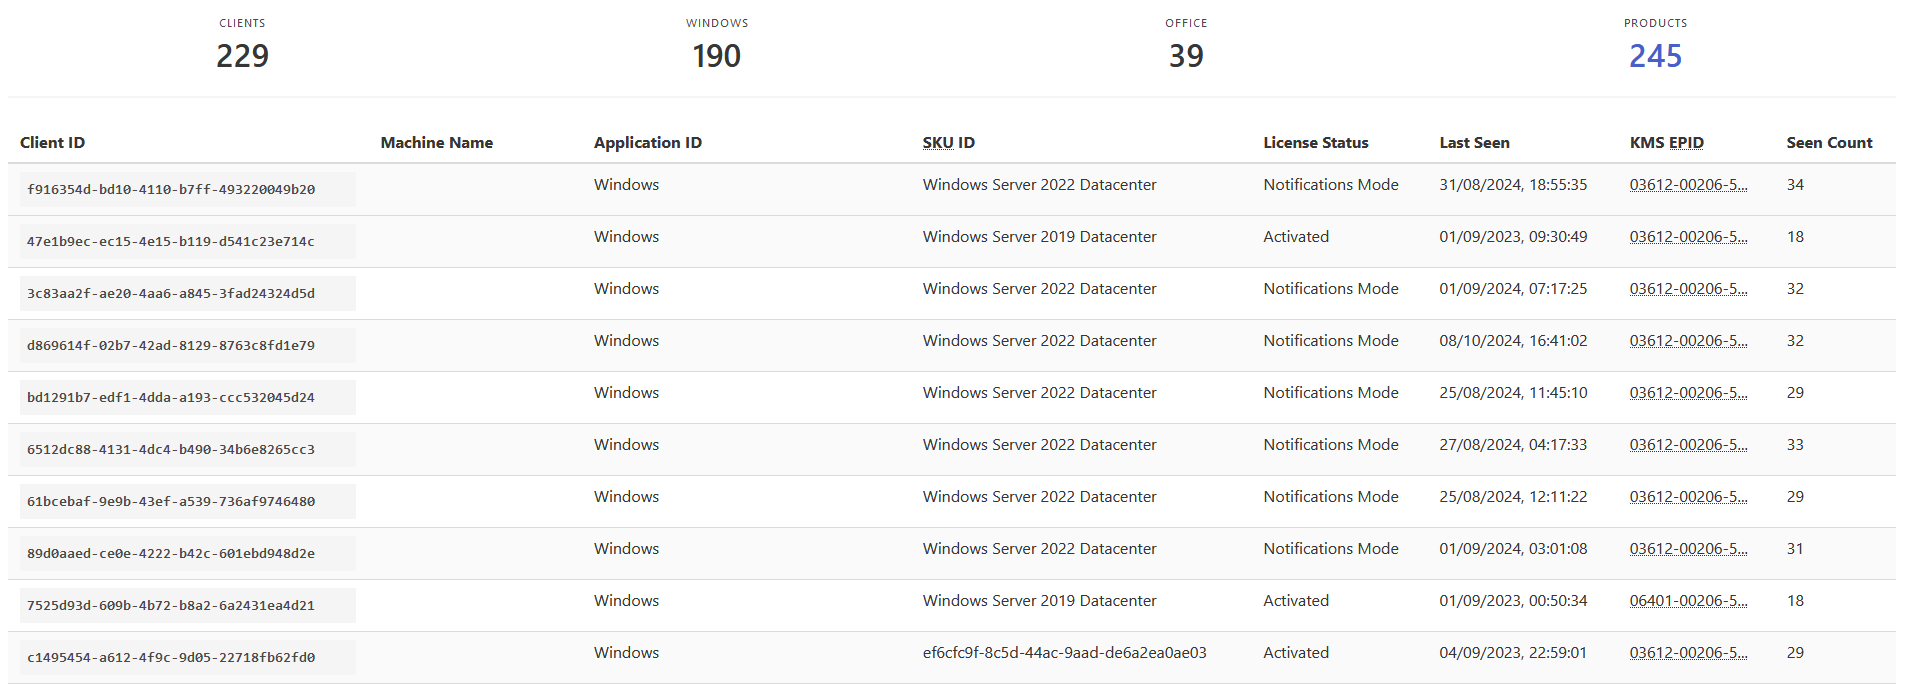The height and width of the screenshot is (692, 1907).
Task: Click the KMS EPID 06401-00206-5... value
Action: tap(1688, 601)
